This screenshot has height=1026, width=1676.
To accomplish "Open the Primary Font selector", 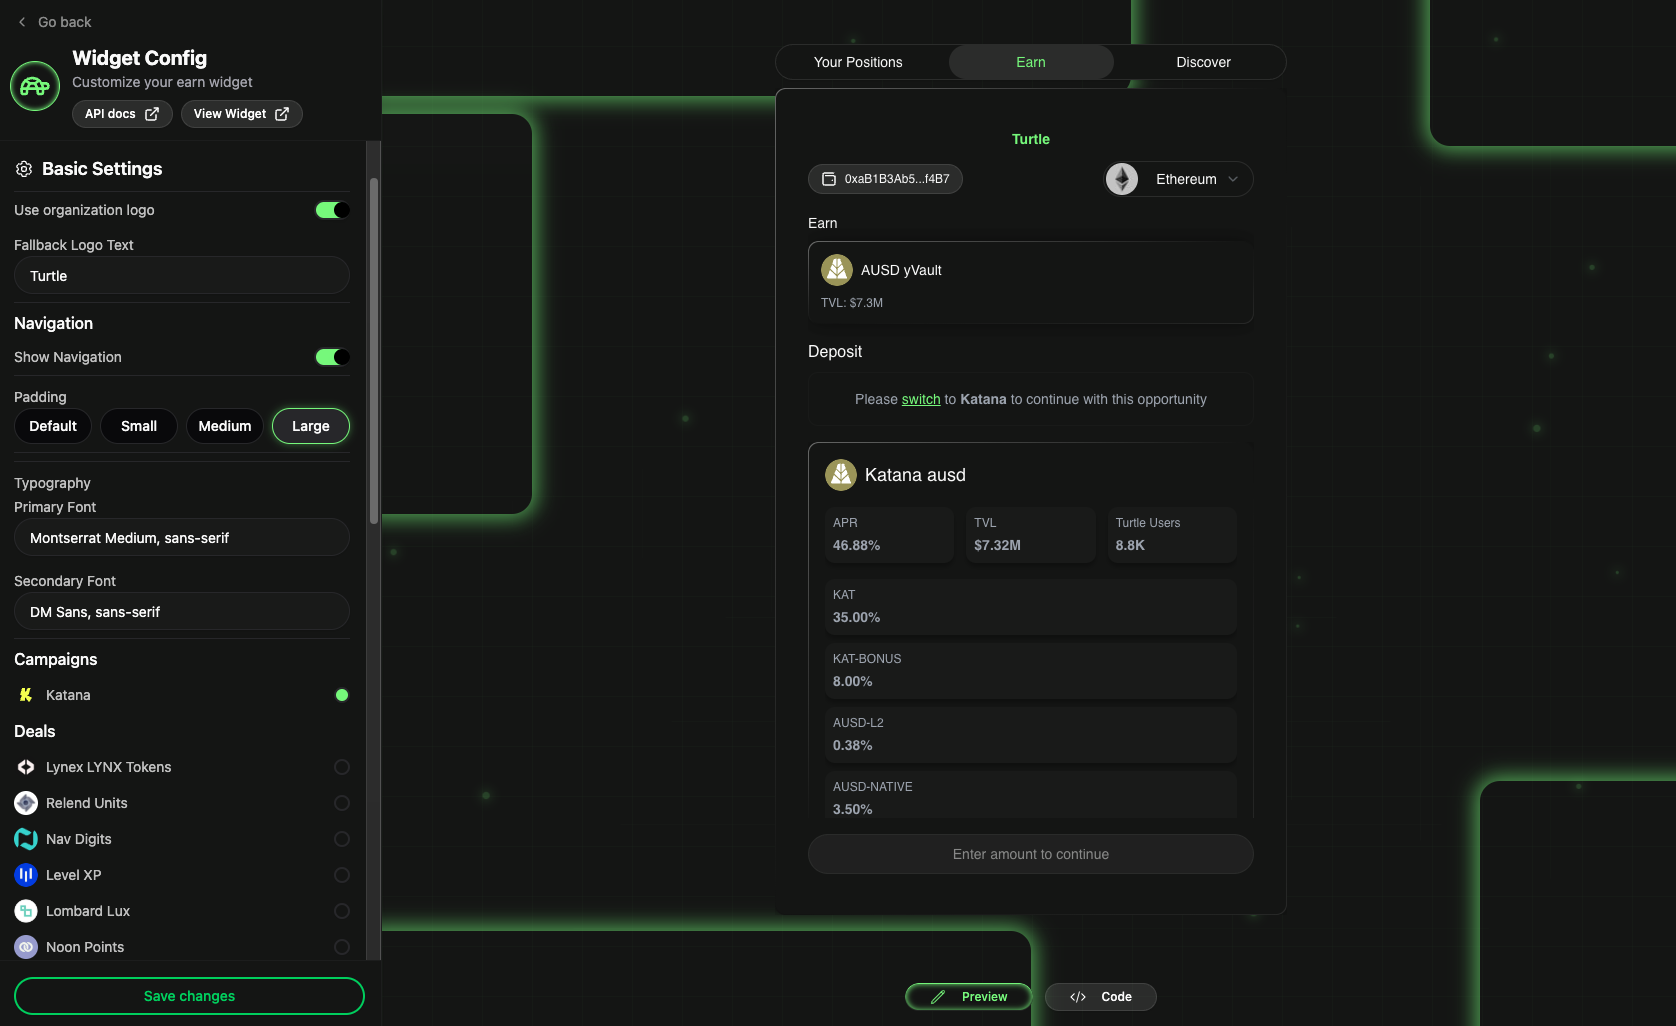I will click(182, 538).
